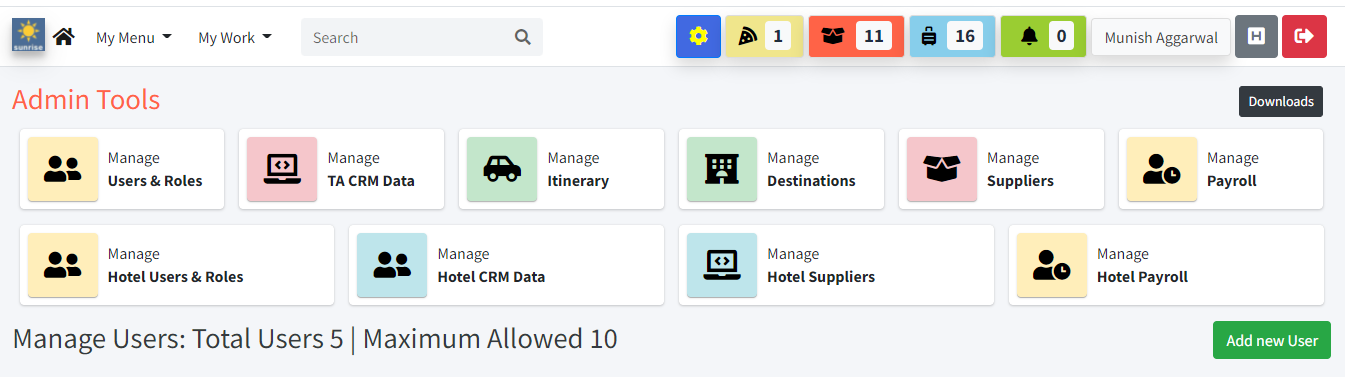Open the box counter showing 11

pyautogui.click(x=856, y=37)
